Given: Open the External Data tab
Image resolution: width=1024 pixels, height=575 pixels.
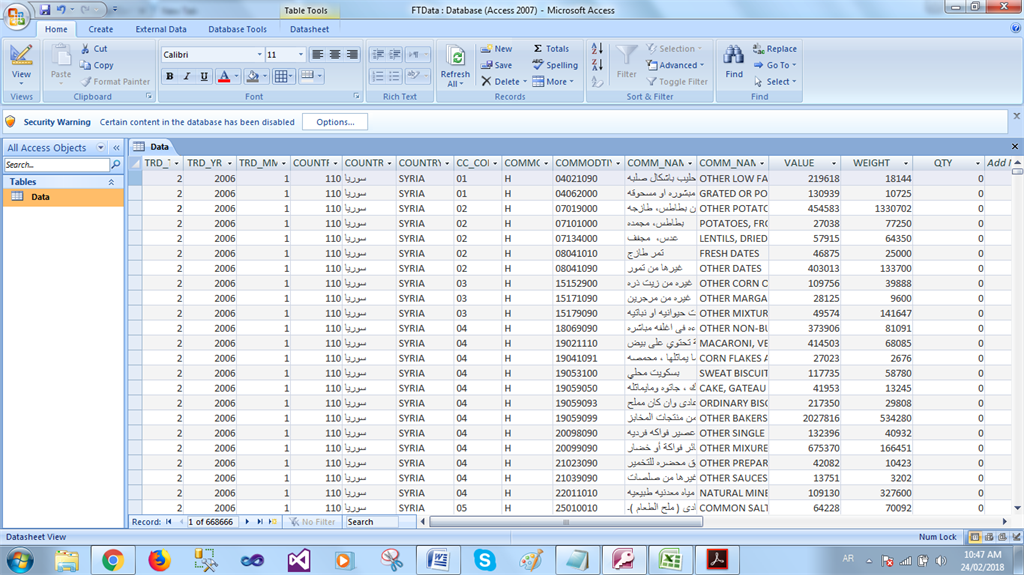Looking at the screenshot, I should pyautogui.click(x=161, y=29).
